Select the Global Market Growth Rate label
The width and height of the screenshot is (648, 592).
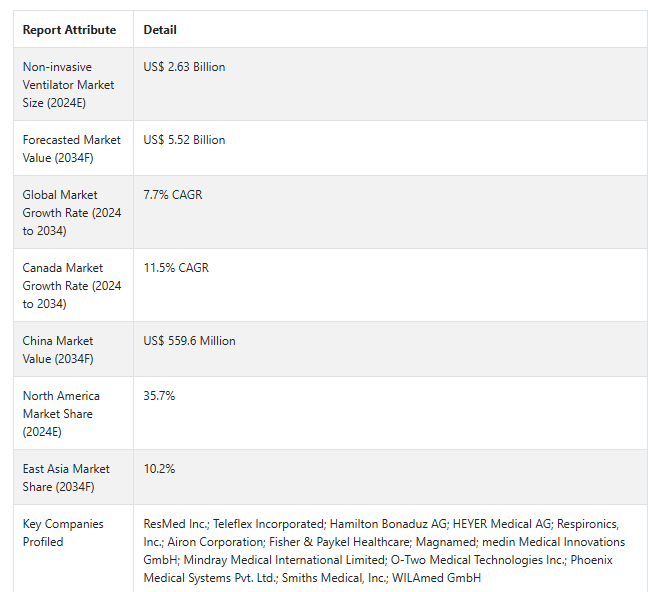(72, 213)
